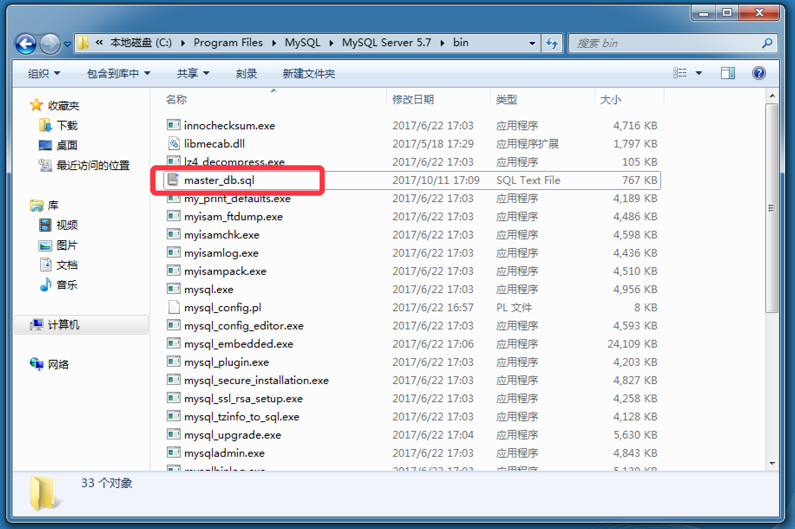Select the master_db.sql file icon
The height and width of the screenshot is (529, 795).
click(x=173, y=180)
